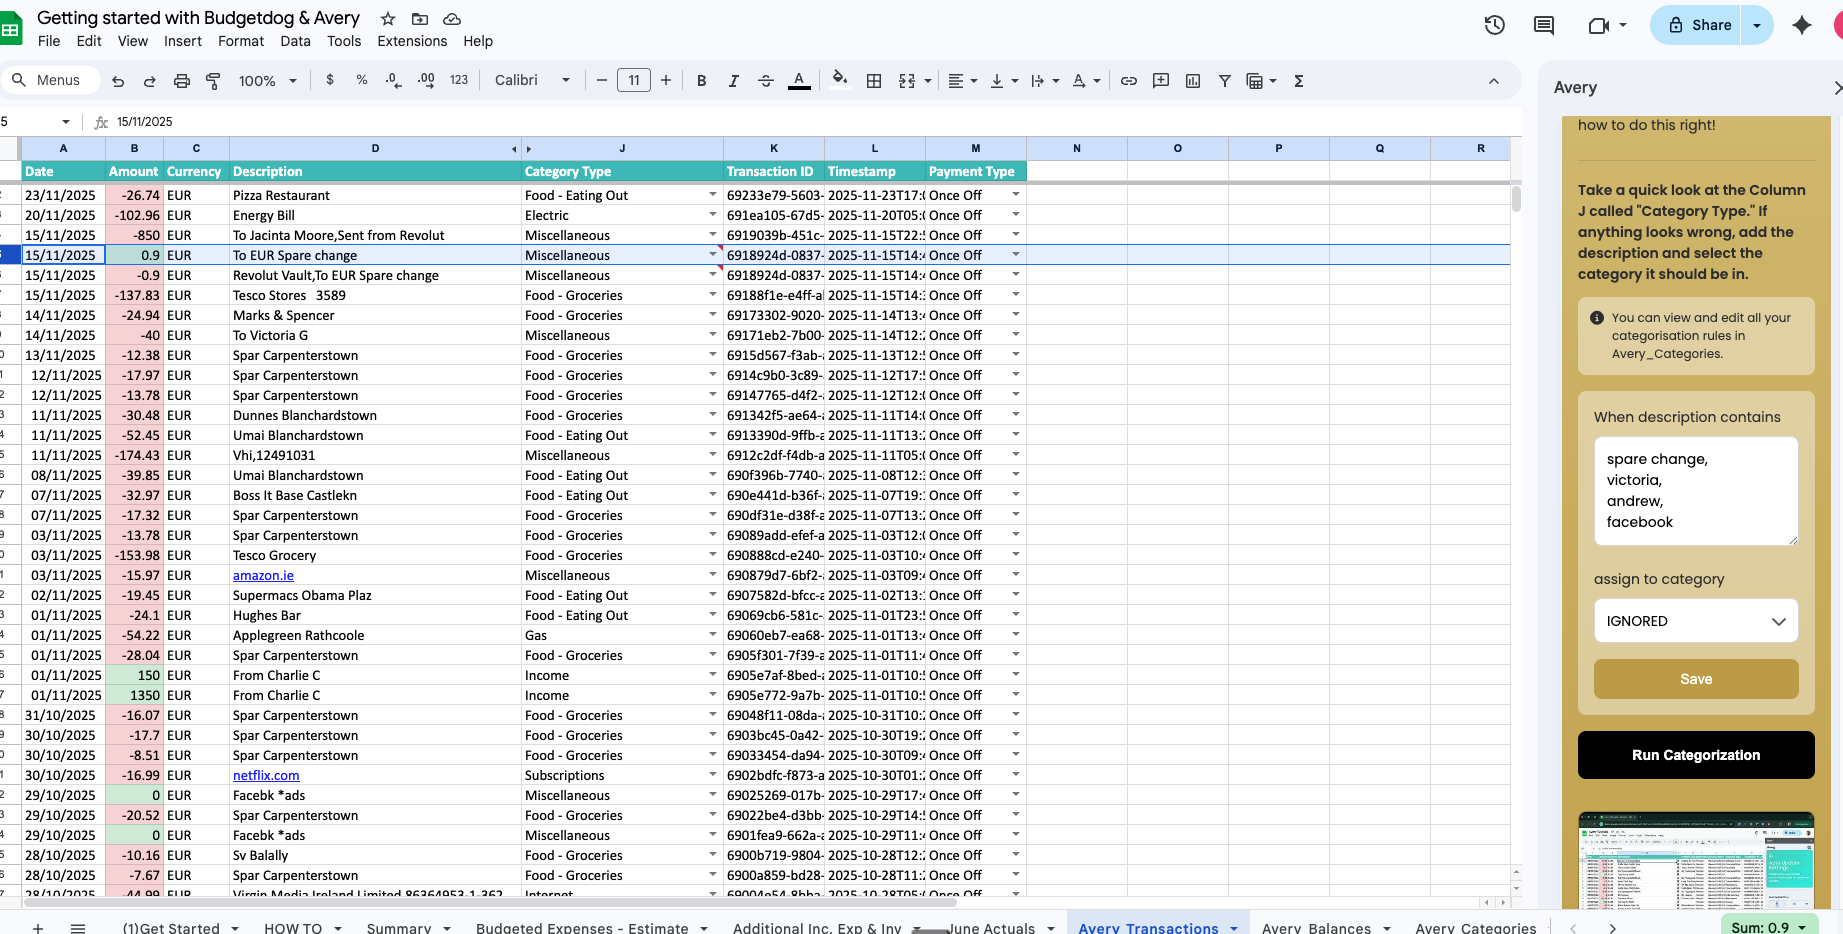This screenshot has height=934, width=1843.
Task: Open version history clock icon
Action: [1494, 25]
